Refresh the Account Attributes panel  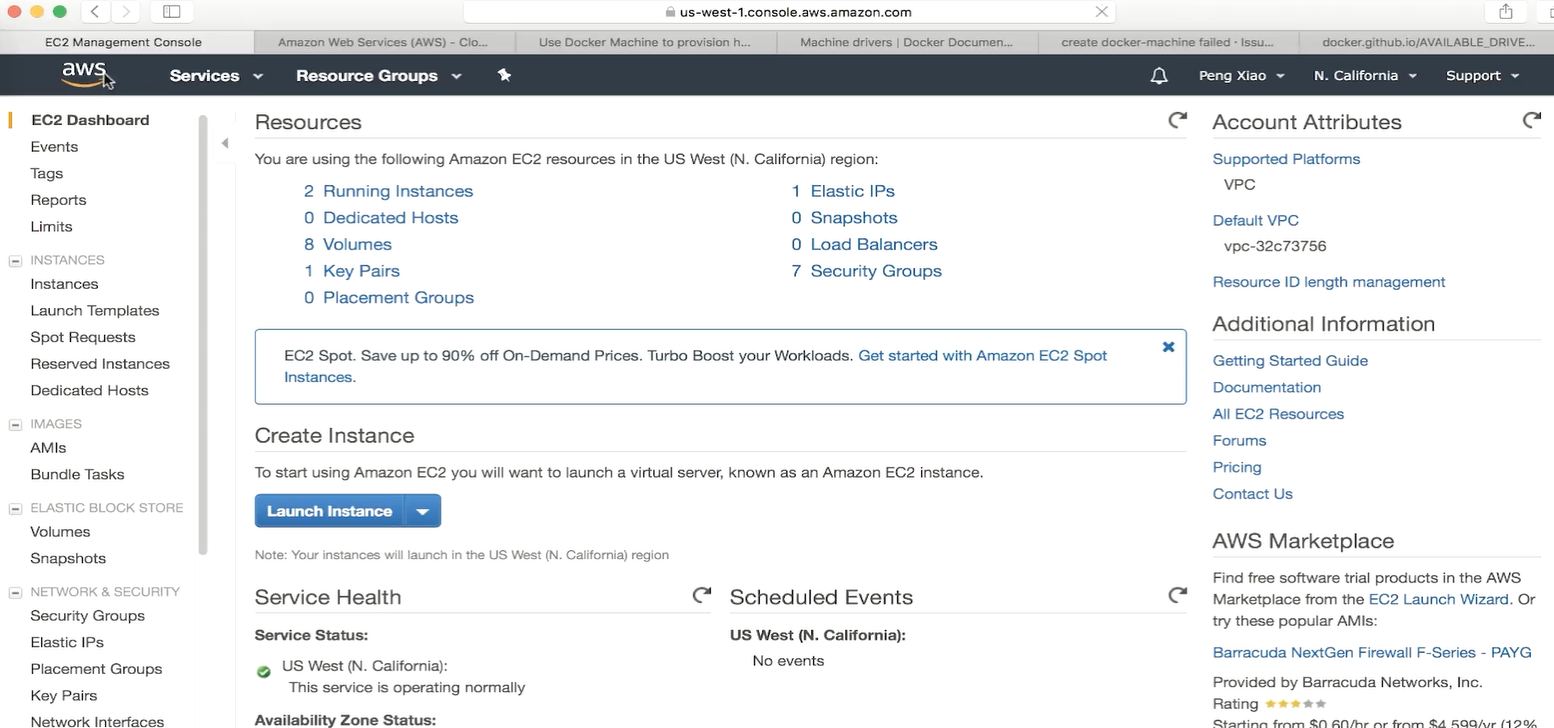click(x=1532, y=121)
